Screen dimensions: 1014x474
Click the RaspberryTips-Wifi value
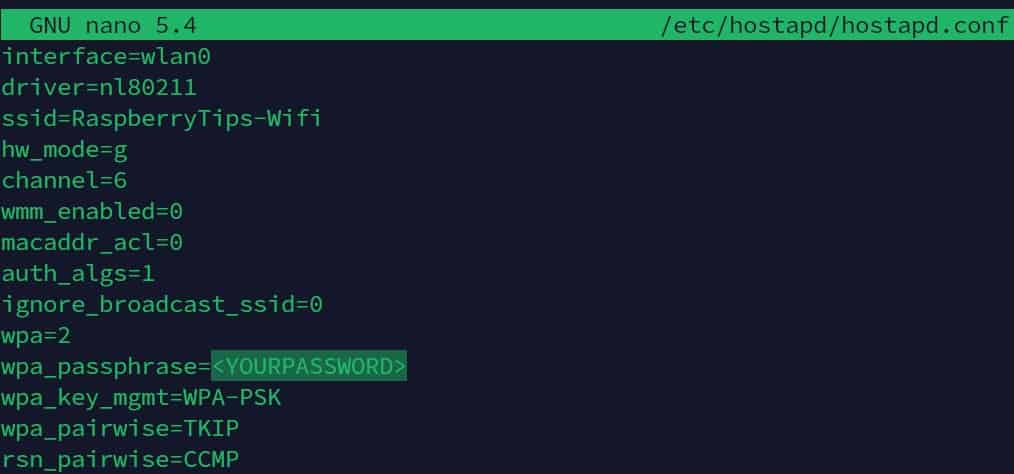pyautogui.click(x=197, y=119)
